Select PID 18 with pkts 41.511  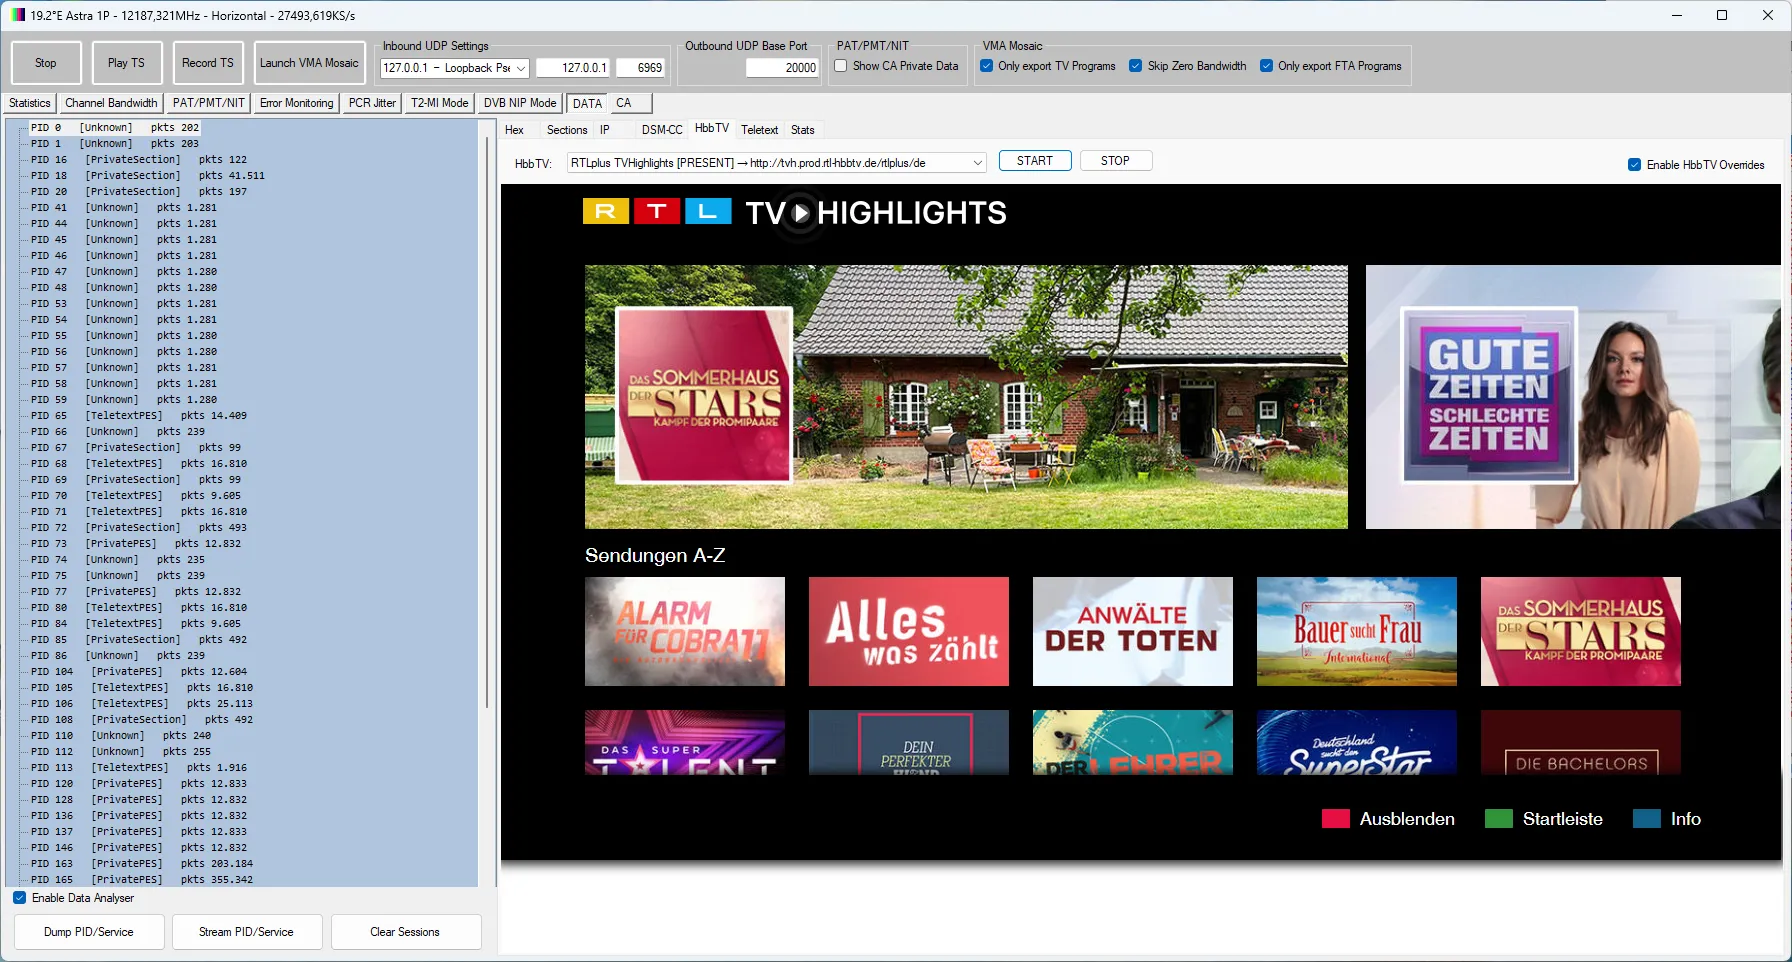click(148, 176)
